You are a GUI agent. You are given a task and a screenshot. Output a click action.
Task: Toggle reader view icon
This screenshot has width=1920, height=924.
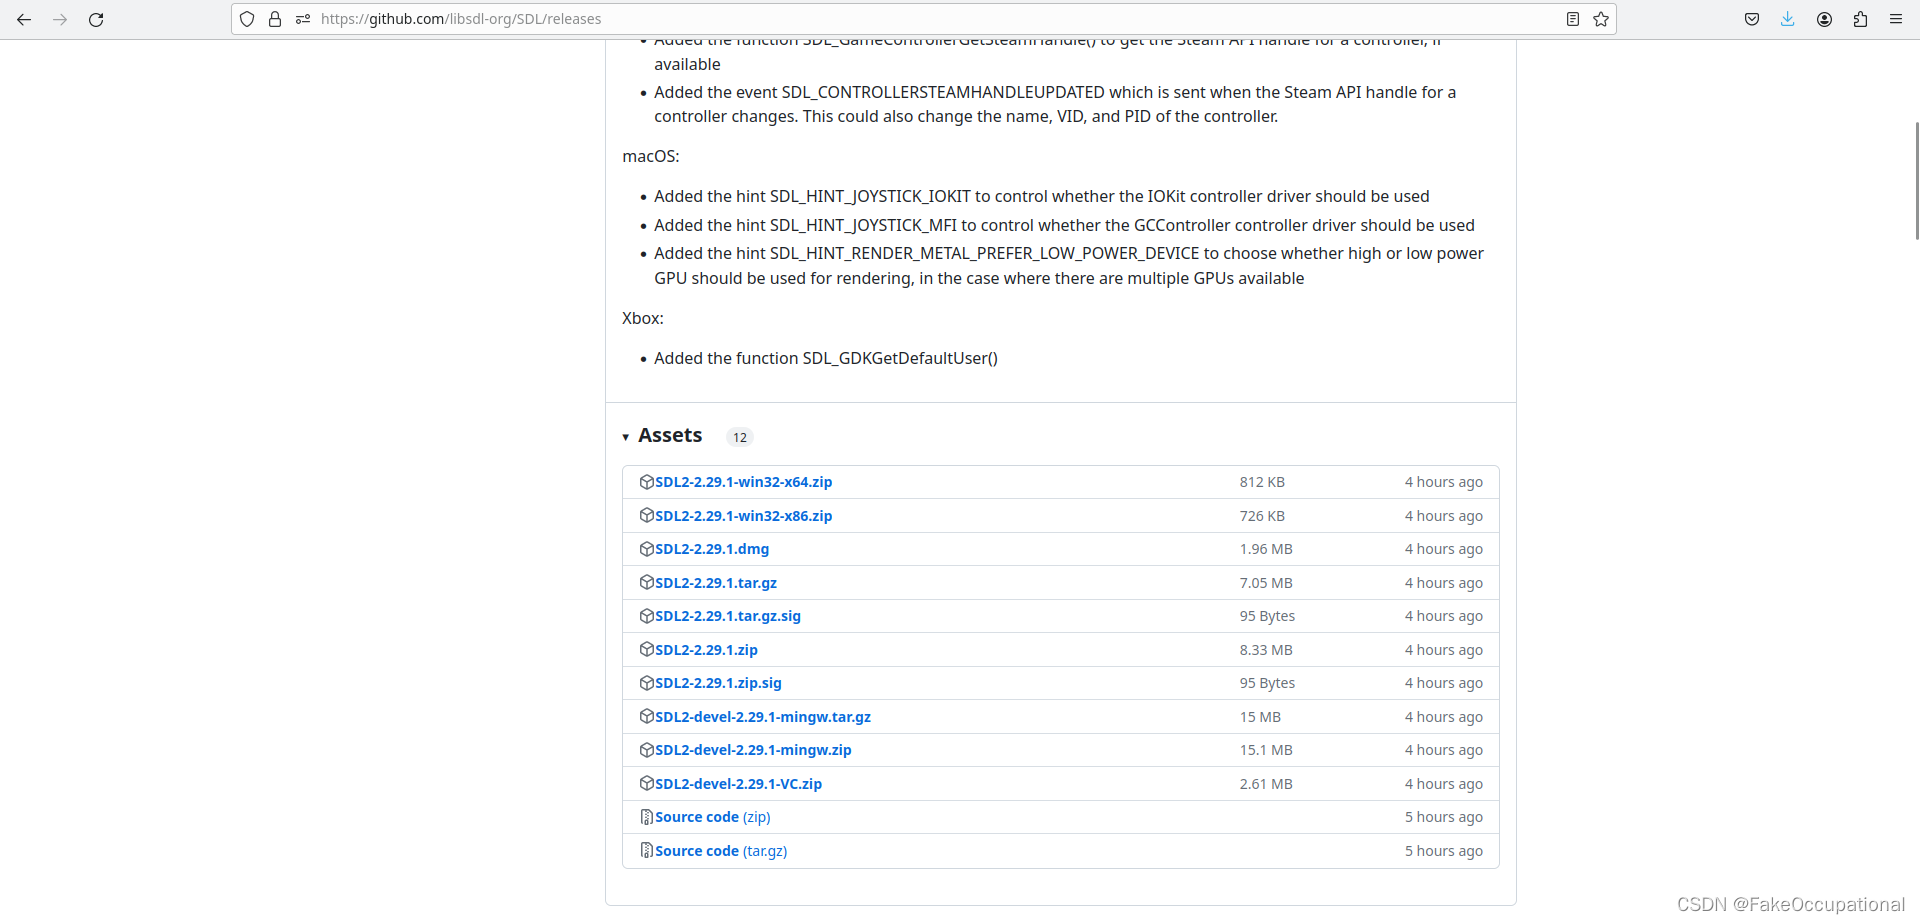pyautogui.click(x=1573, y=19)
